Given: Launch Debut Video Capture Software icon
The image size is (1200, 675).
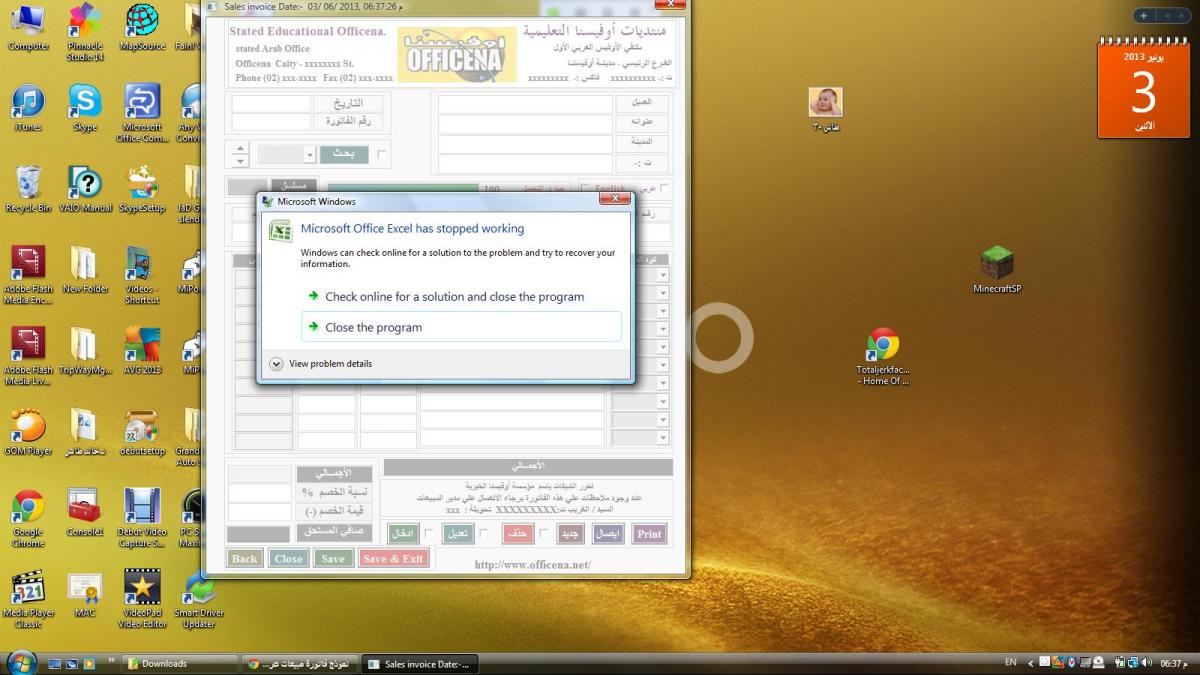Looking at the screenshot, I should click(142, 518).
